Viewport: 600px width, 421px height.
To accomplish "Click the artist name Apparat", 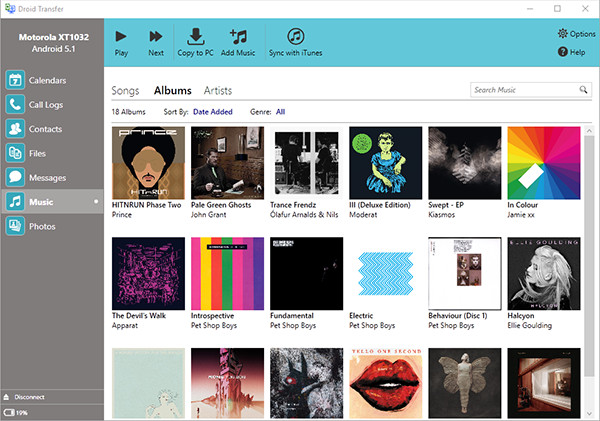I will click(x=125, y=326).
